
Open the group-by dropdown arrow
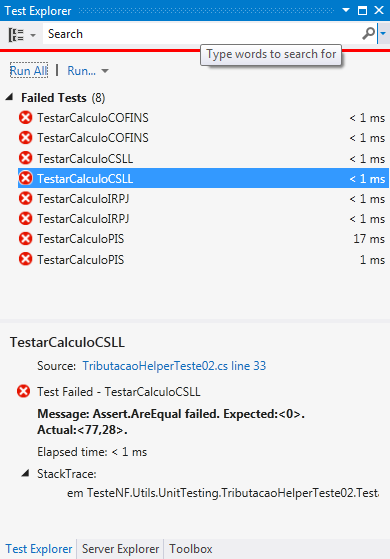point(33,35)
